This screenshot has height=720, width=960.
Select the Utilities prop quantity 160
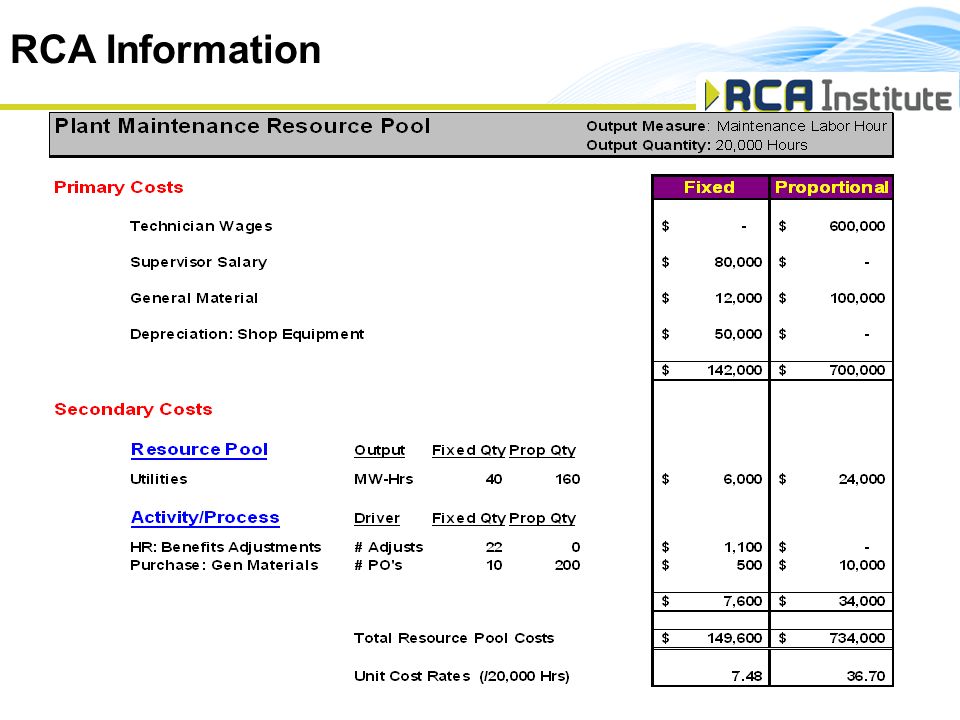[x=568, y=479]
